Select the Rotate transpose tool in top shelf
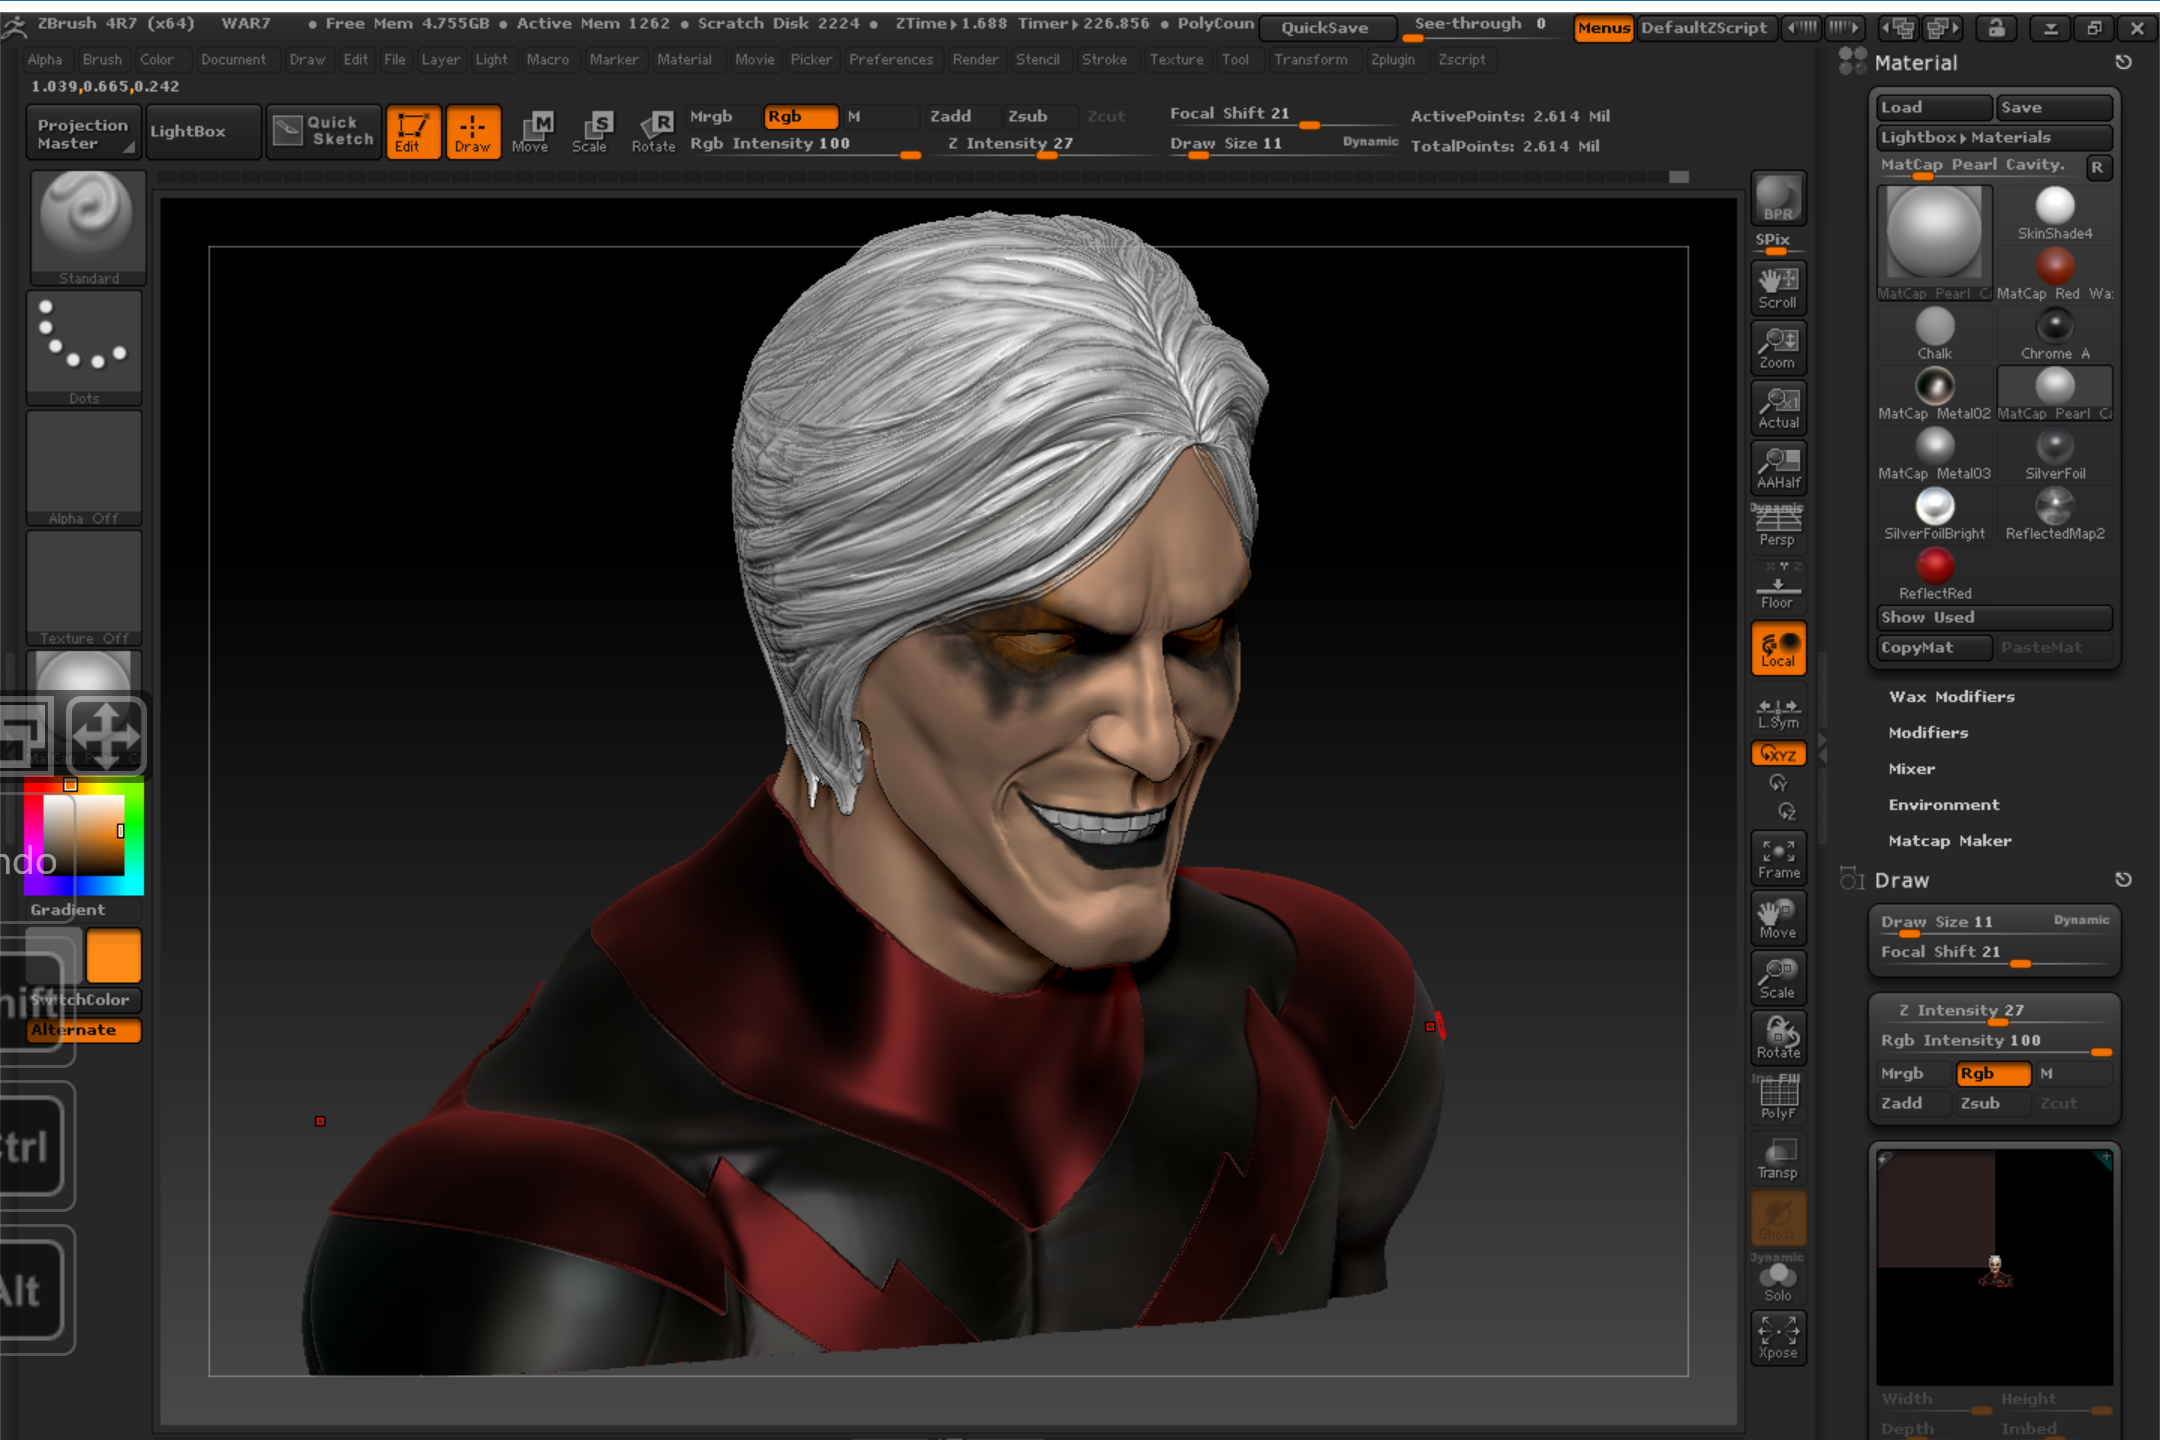The image size is (2160, 1440). pyautogui.click(x=653, y=132)
